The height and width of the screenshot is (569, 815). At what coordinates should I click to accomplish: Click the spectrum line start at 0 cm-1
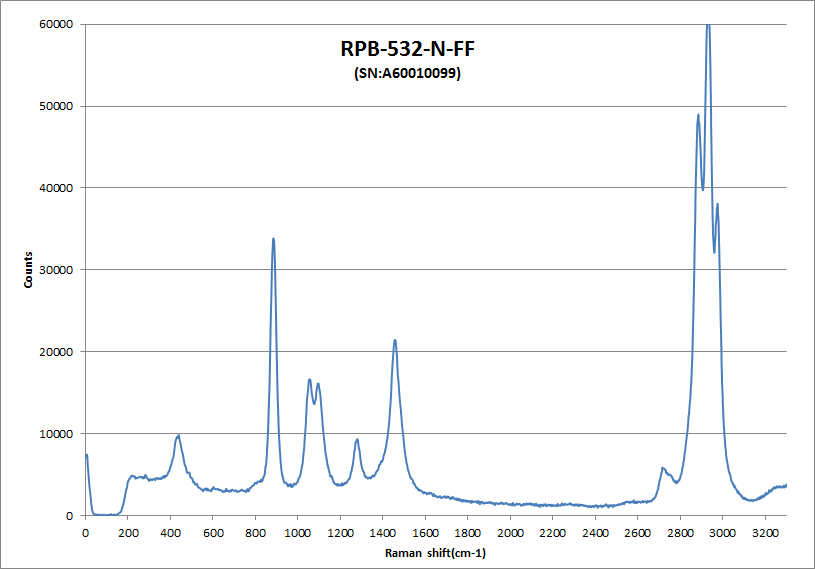click(x=87, y=455)
